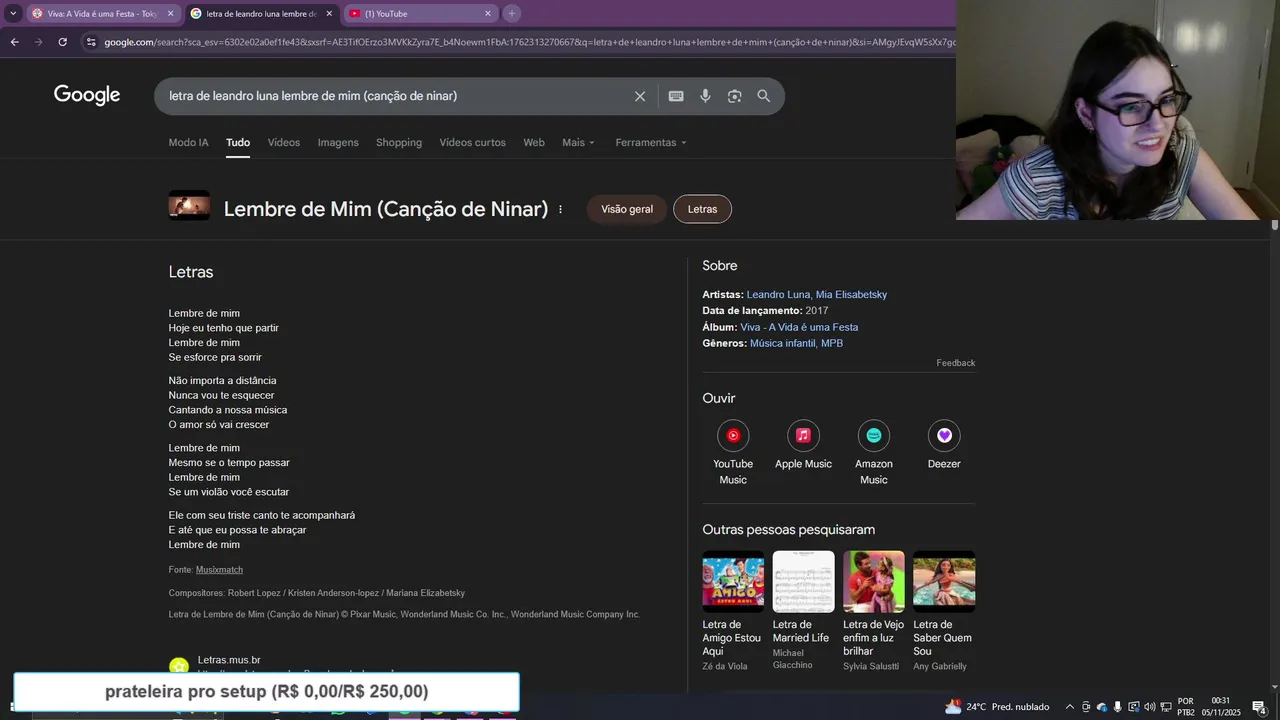
Task: Click the lyric line 'Hoje eu tenho que partir'
Action: pos(224,328)
